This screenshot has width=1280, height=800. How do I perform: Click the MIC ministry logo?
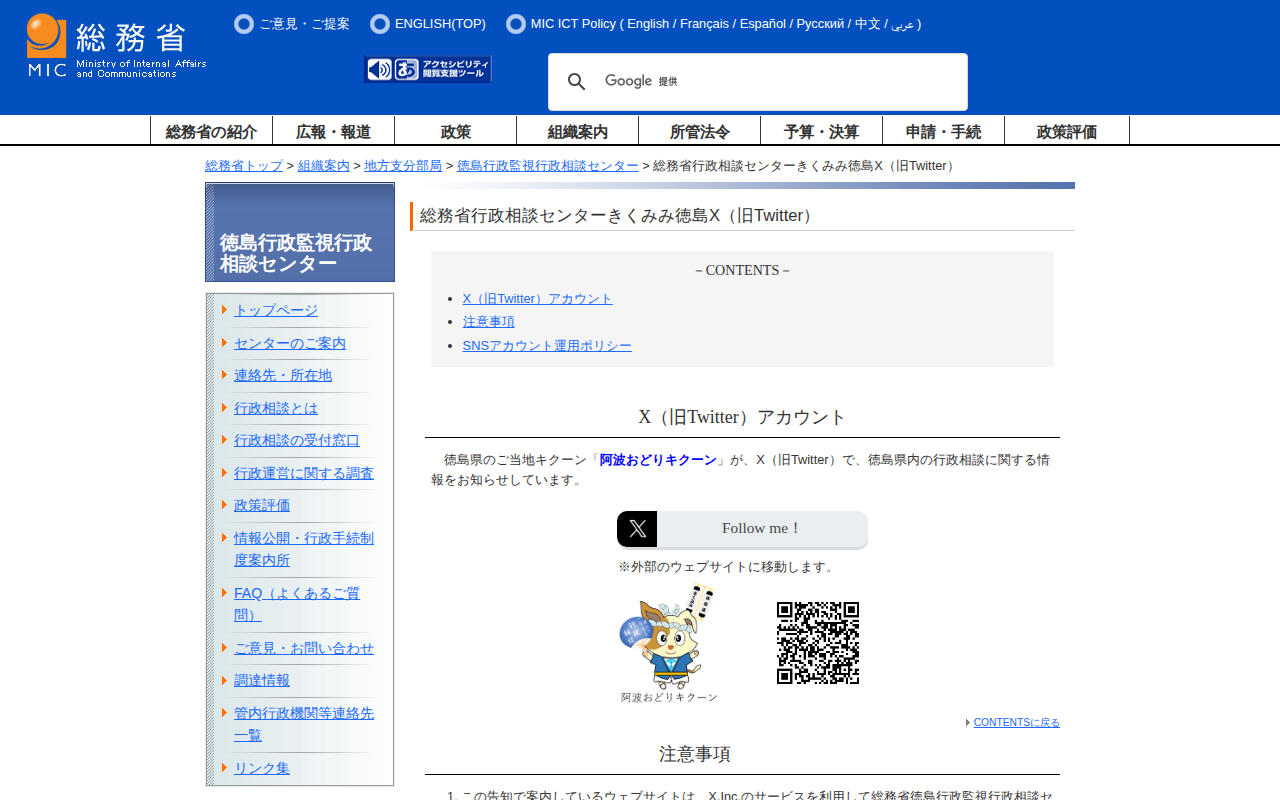[x=116, y=46]
